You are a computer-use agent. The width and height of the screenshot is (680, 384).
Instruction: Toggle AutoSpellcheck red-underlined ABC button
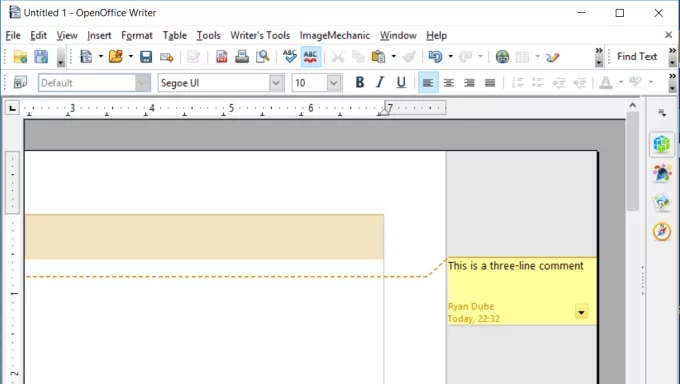[311, 57]
